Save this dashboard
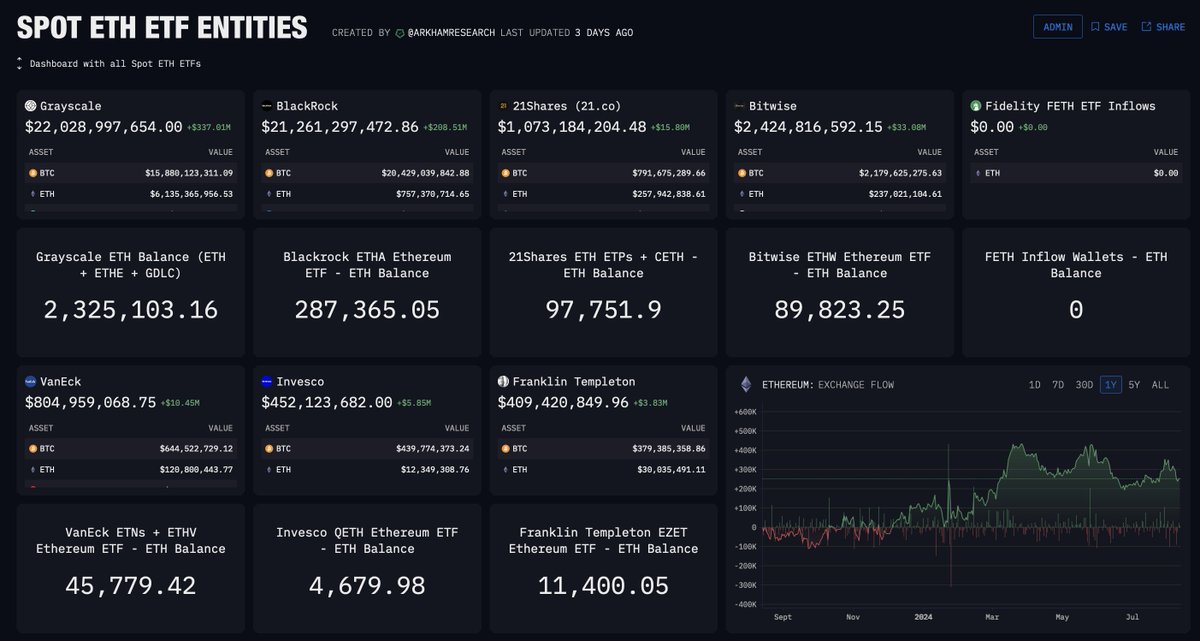Viewport: 1200px width, 641px height. [1111, 27]
